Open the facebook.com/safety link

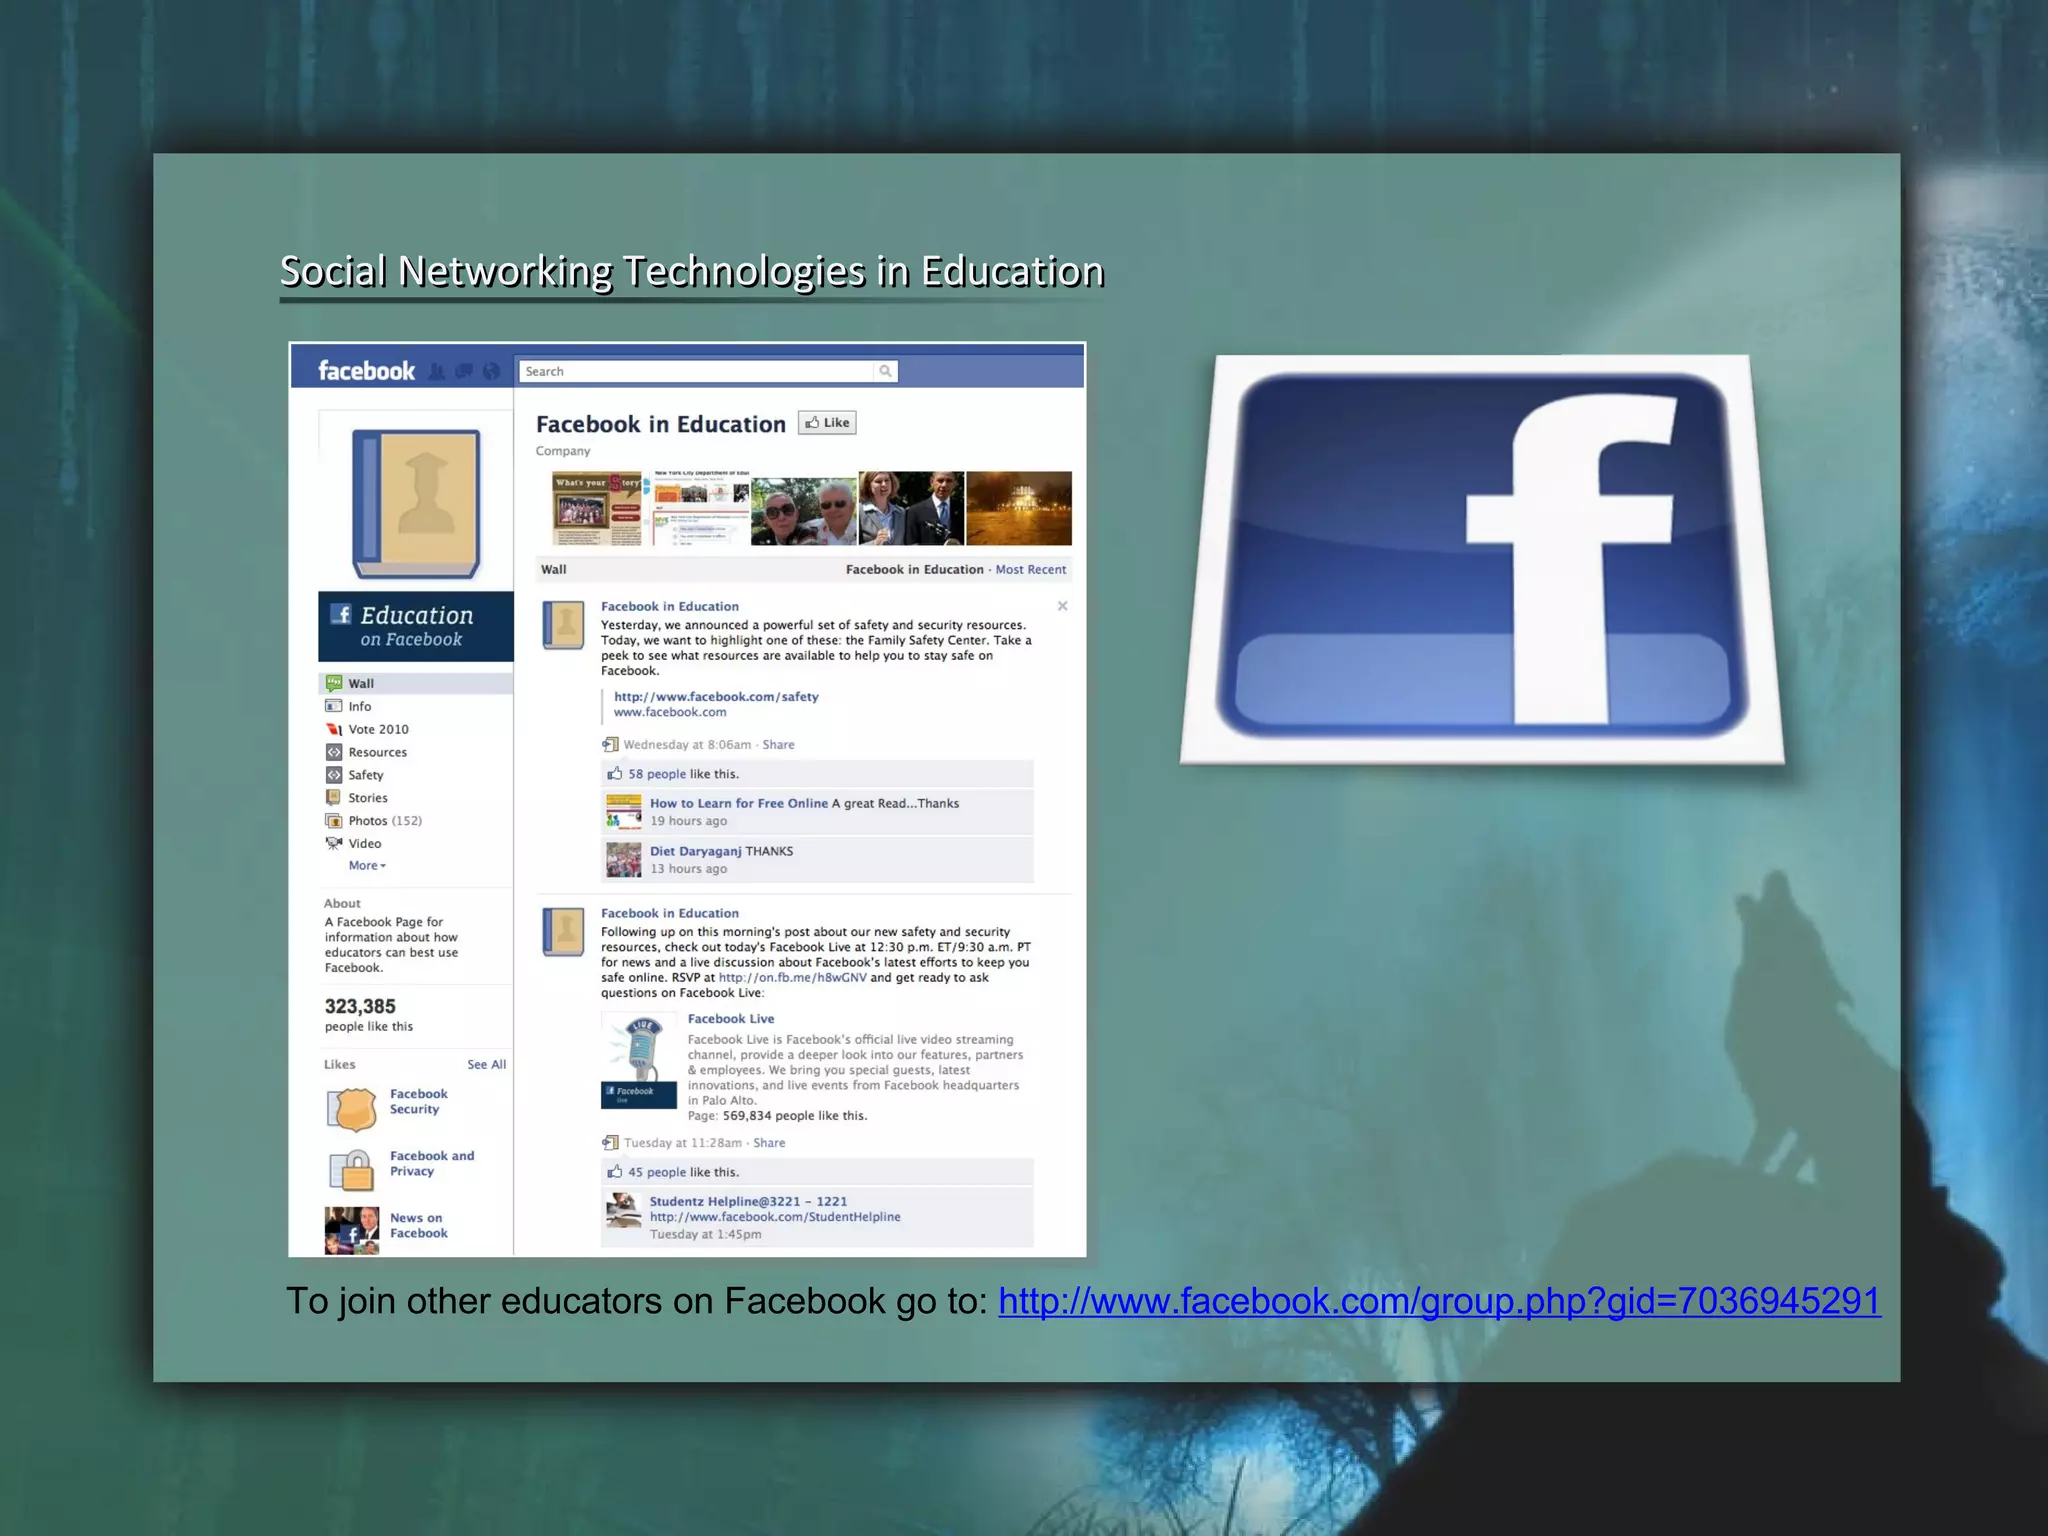[716, 697]
